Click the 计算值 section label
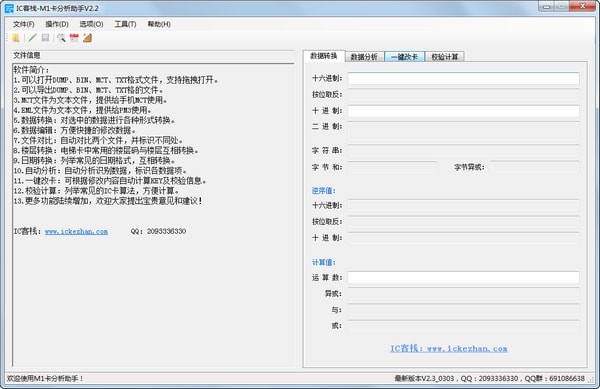 [324, 262]
